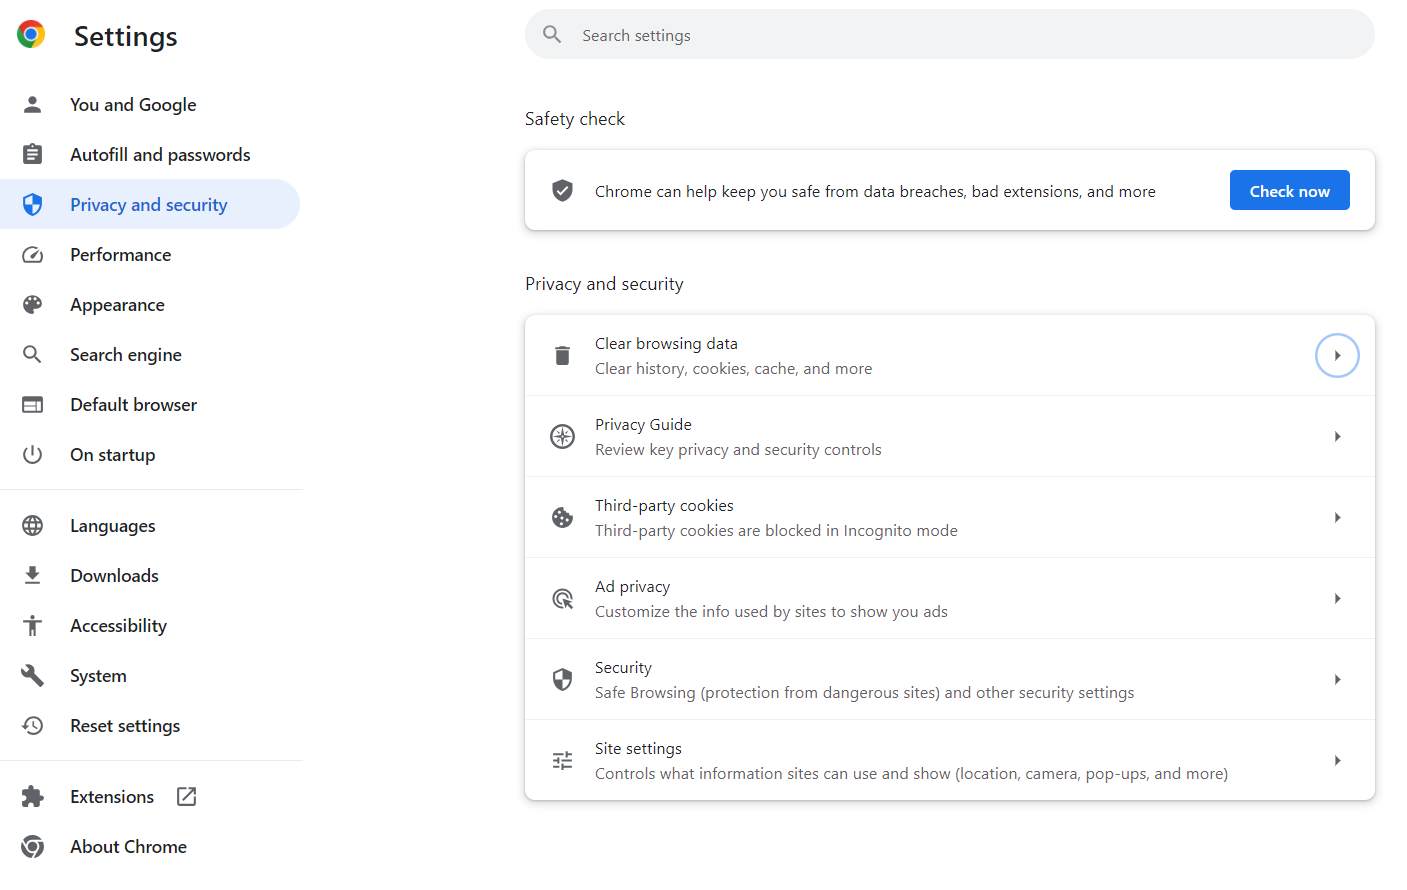
Task: Click the speedometer icon for Performance
Action: (32, 254)
